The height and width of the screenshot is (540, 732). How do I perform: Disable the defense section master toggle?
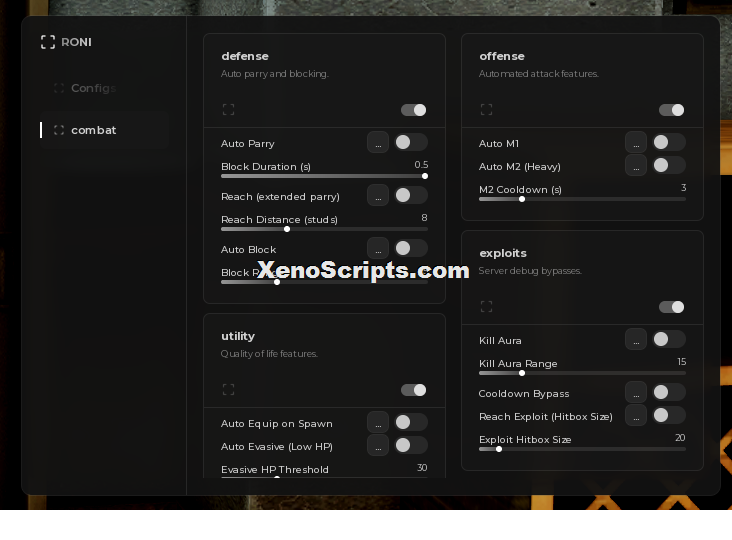(x=414, y=110)
